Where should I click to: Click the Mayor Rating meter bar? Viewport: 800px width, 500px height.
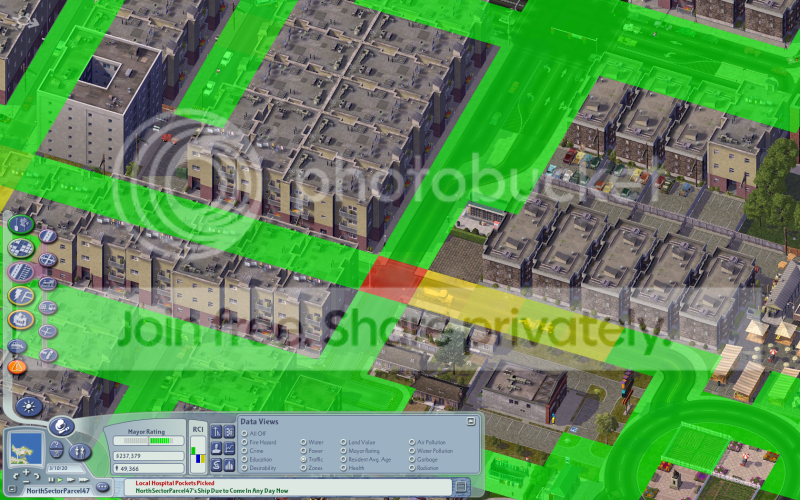tap(148, 441)
